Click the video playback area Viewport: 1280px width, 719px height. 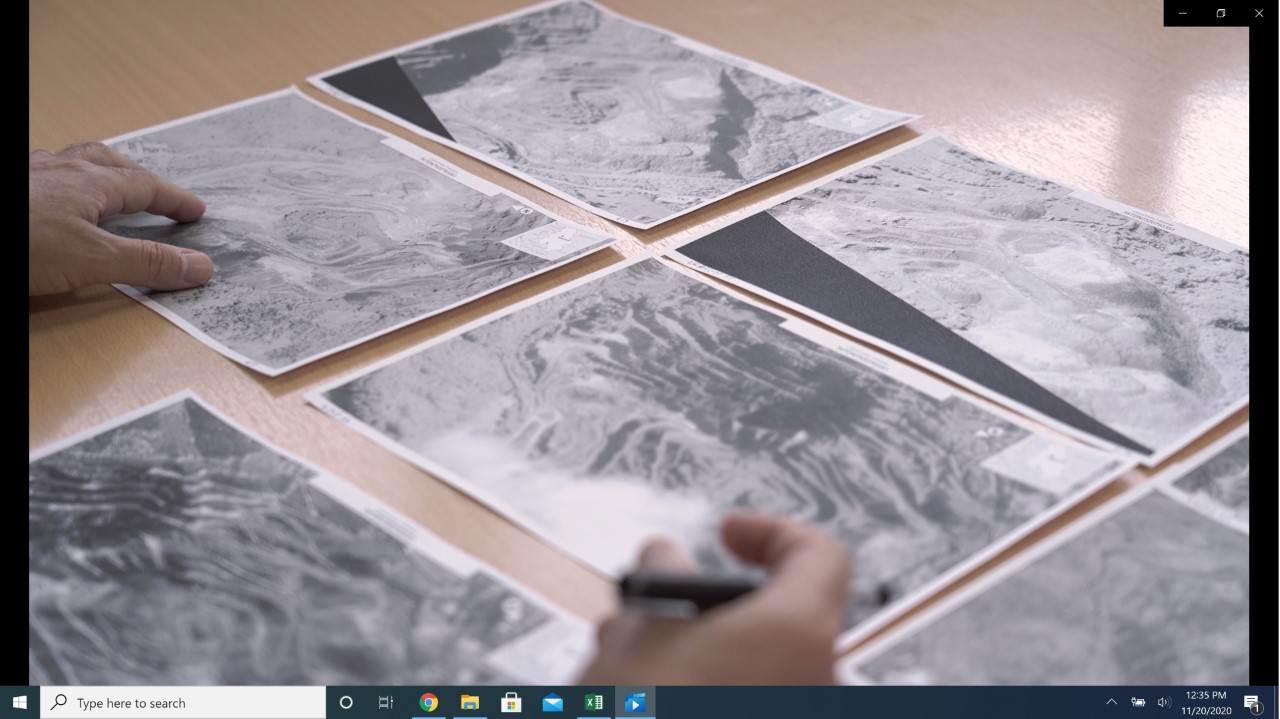[x=639, y=343]
